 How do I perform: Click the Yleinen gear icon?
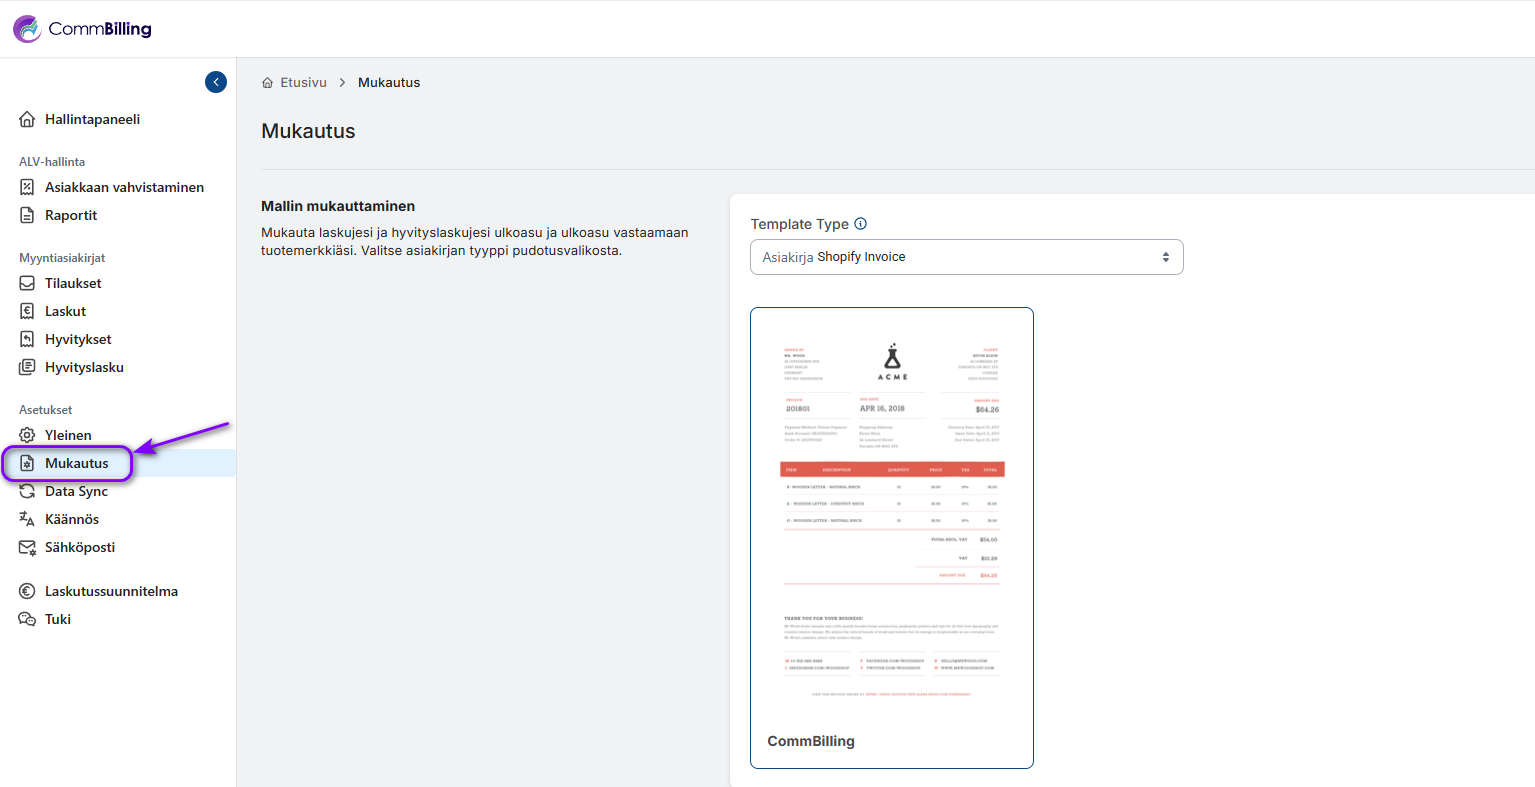27,436
